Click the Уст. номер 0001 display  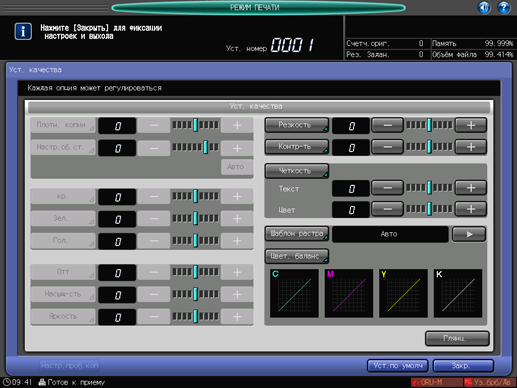(x=270, y=45)
